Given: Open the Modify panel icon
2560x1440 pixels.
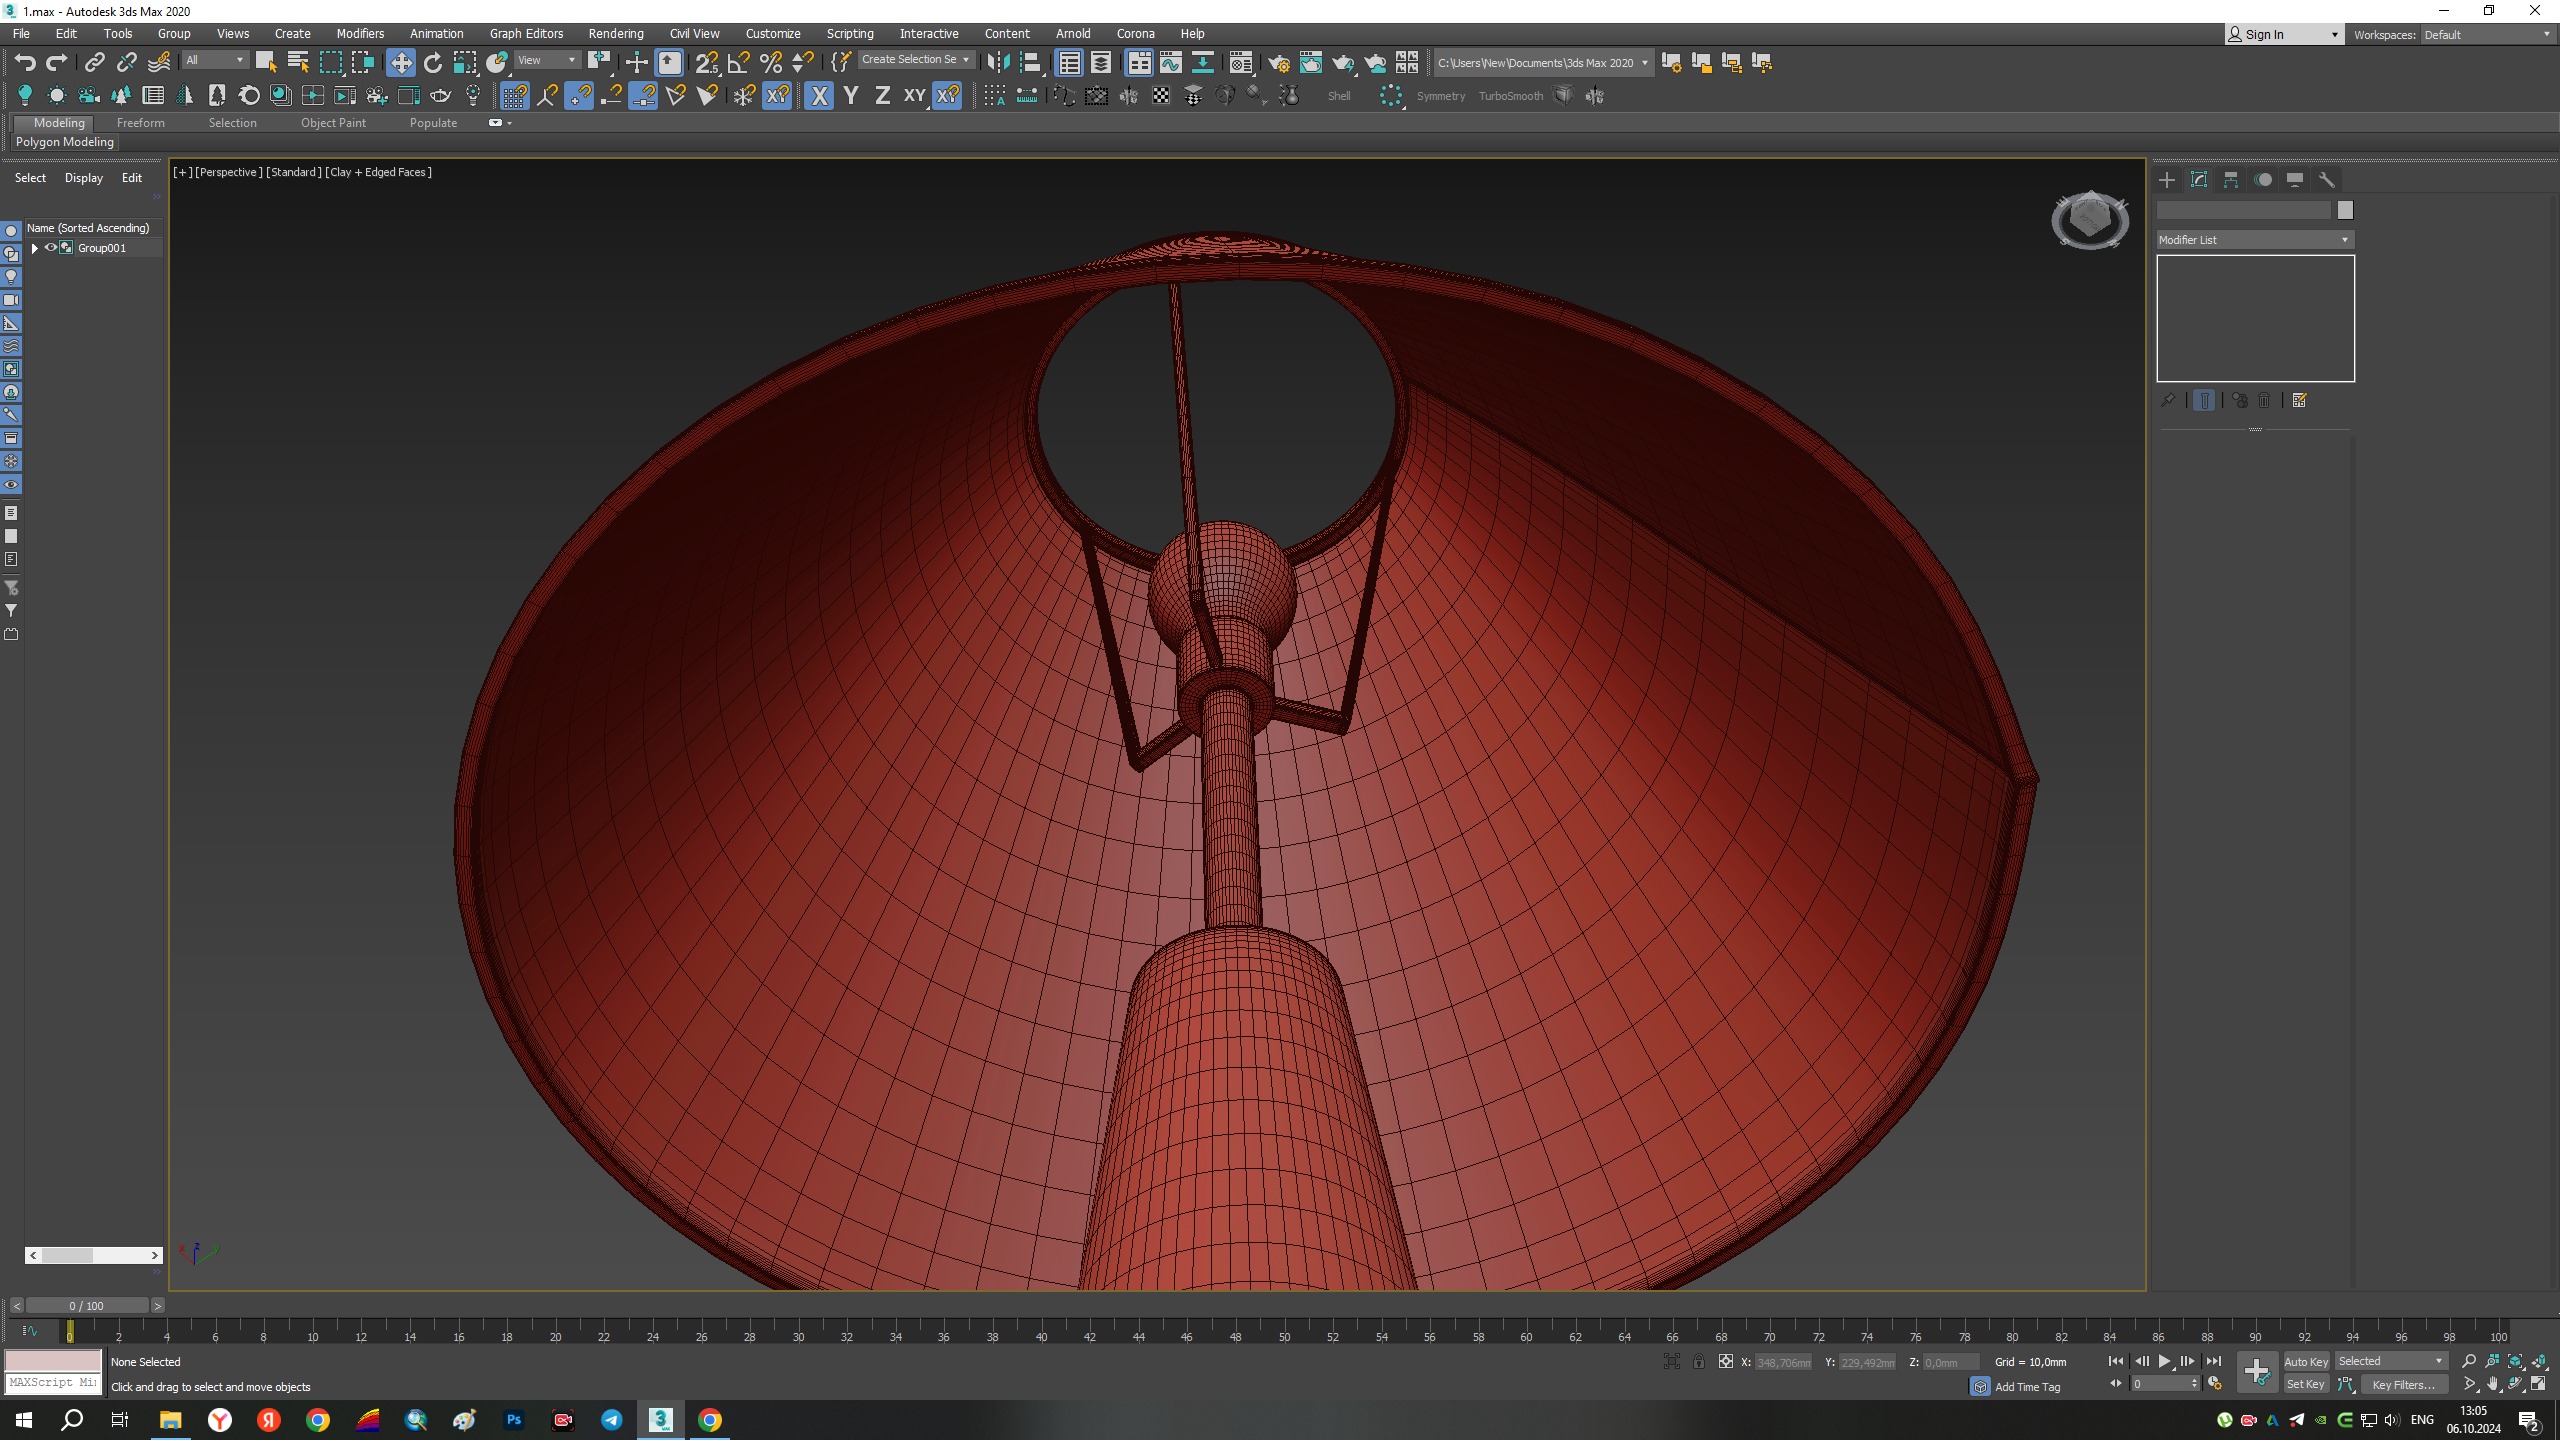Looking at the screenshot, I should [2199, 180].
